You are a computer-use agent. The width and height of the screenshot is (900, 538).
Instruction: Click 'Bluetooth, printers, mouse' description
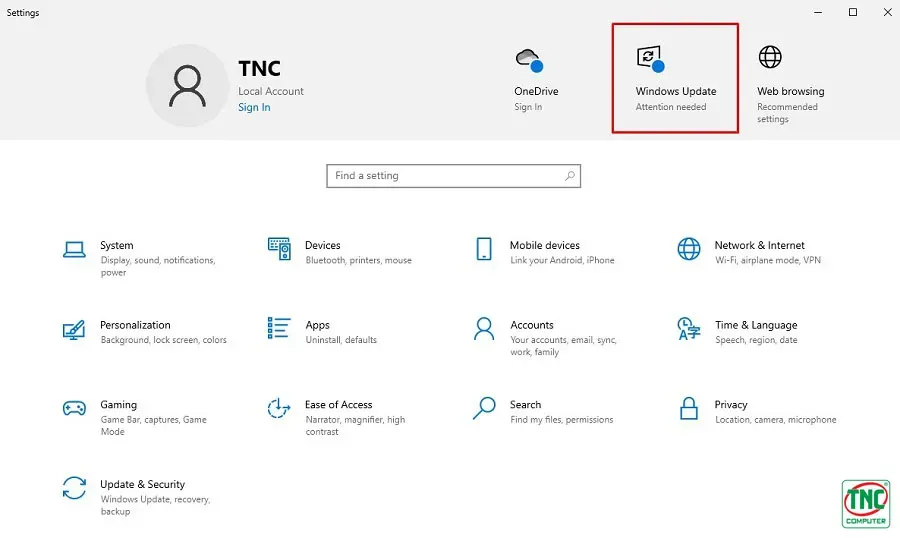point(359,260)
